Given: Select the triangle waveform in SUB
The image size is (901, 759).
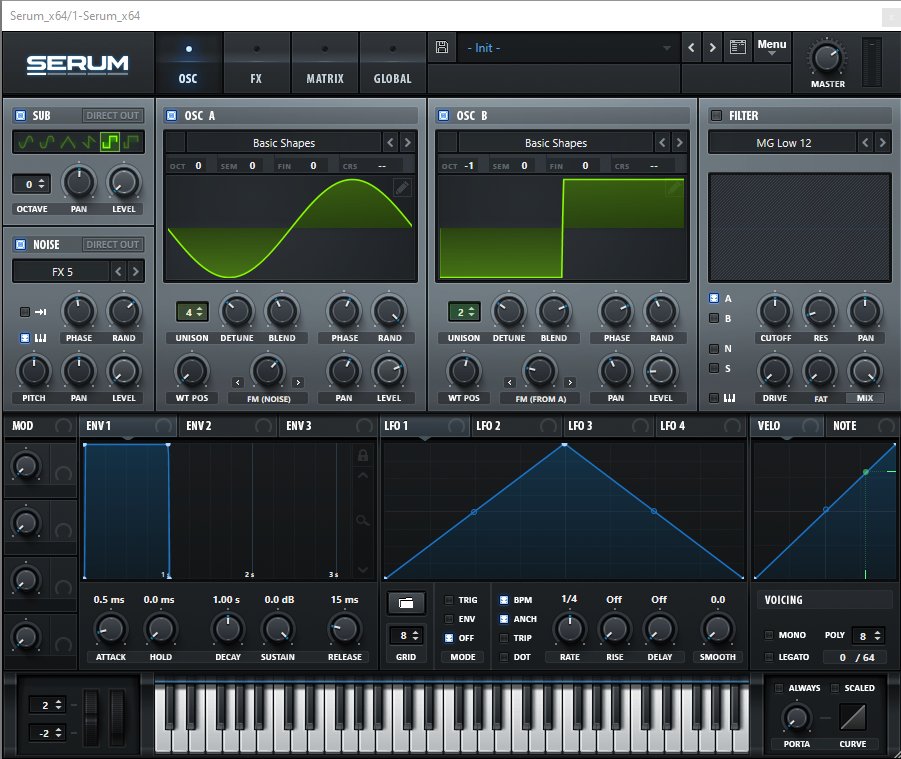Looking at the screenshot, I should point(68,142).
